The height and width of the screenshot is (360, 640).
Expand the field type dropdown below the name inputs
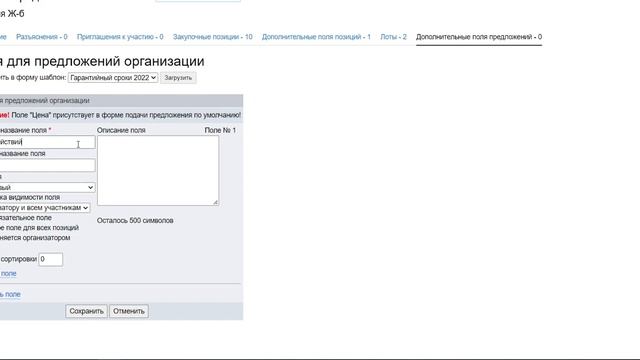click(47, 187)
